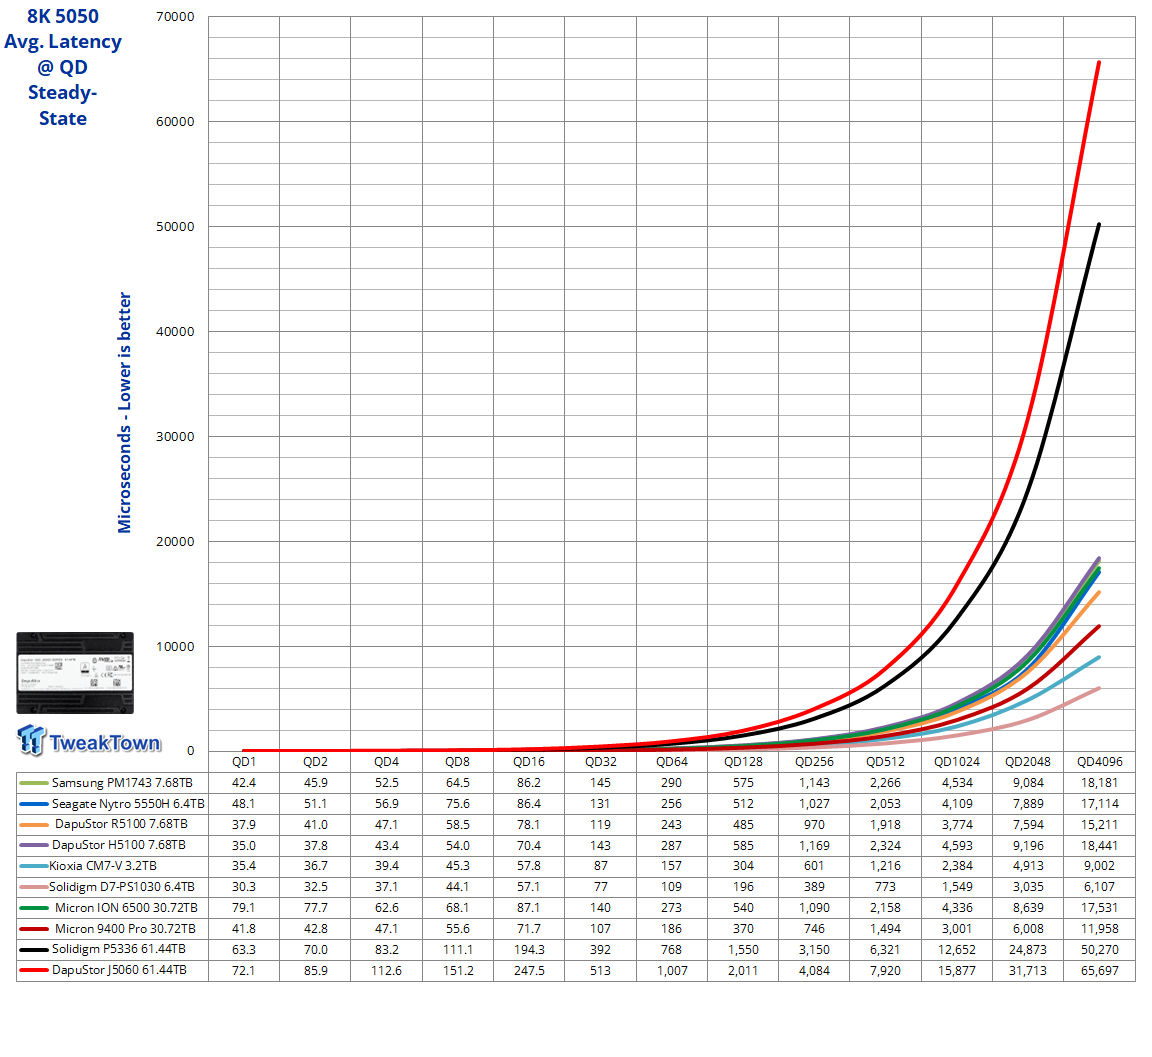Click the DapuStor H5100 purple legend marker

(34, 845)
